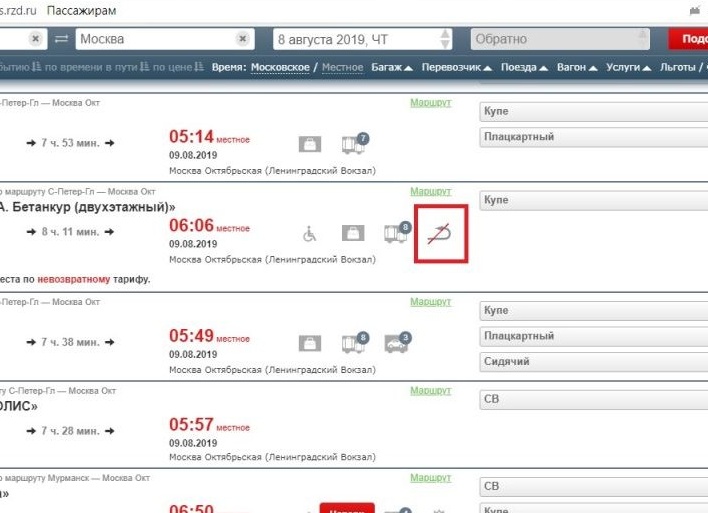
Task: Clear the Москва destination field
Action: tap(242, 39)
